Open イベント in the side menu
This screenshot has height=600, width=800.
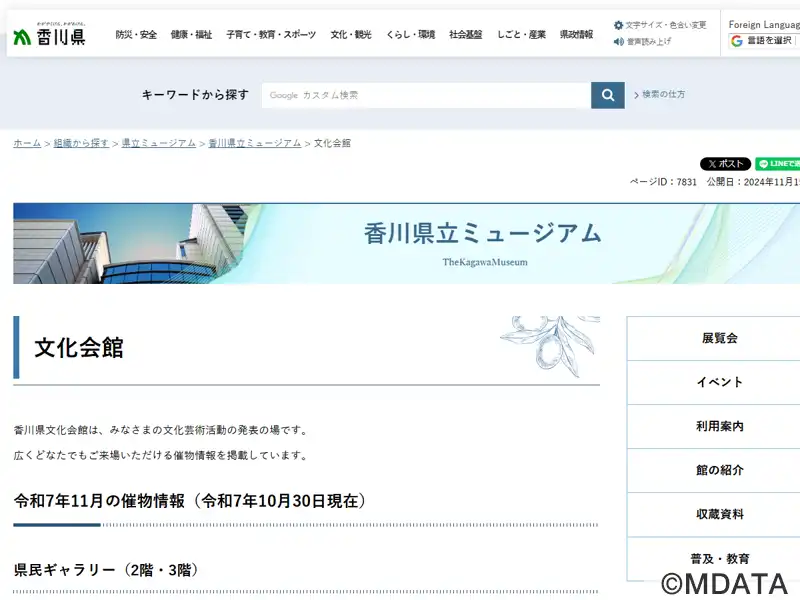click(719, 382)
